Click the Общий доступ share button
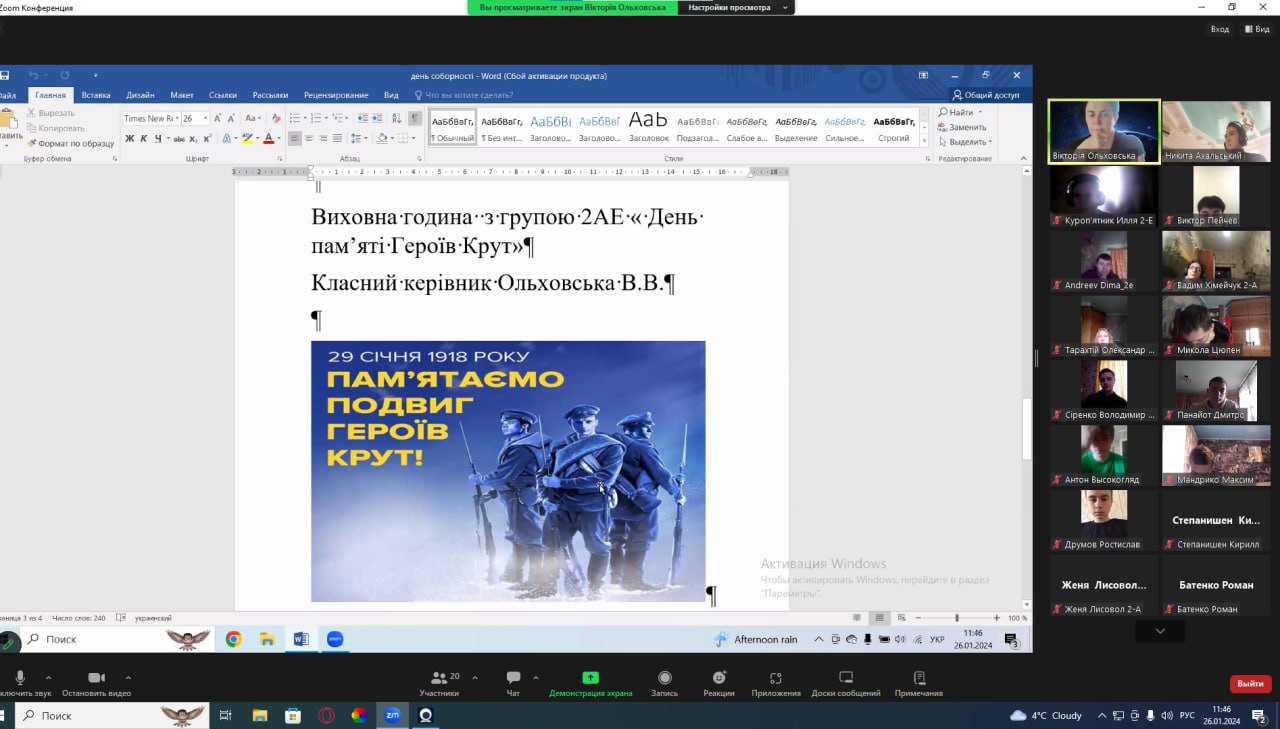Image resolution: width=1280 pixels, height=729 pixels. [986, 95]
